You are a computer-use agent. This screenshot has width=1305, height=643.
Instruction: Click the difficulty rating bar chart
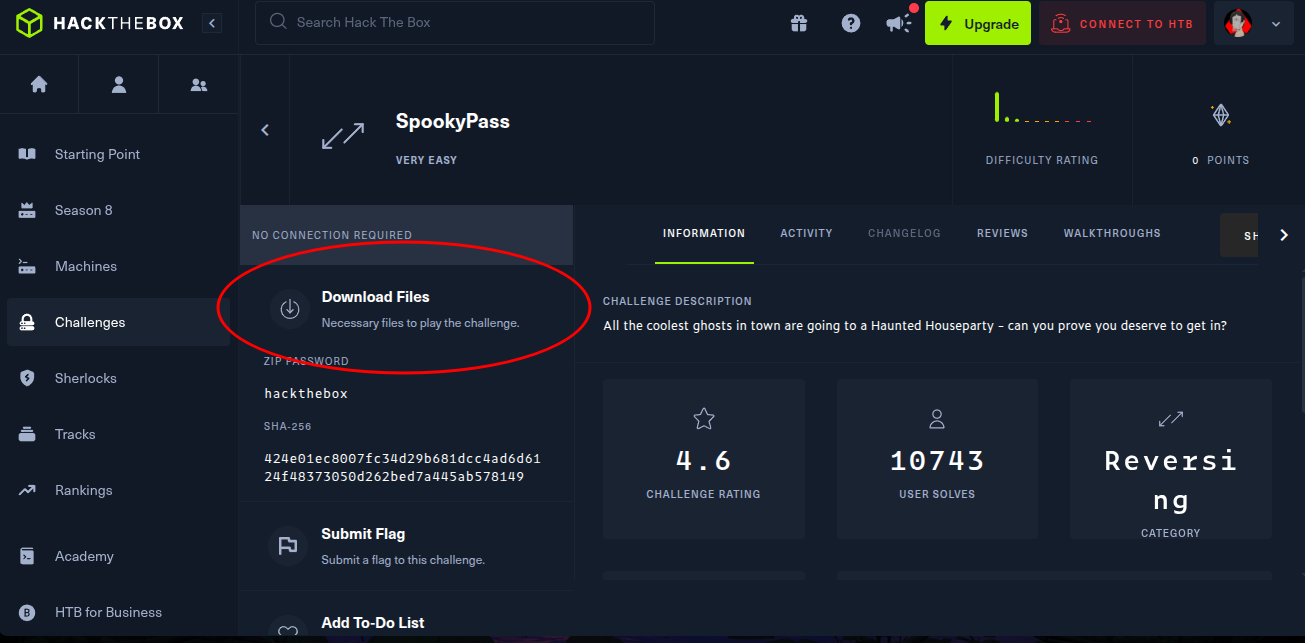click(x=1042, y=108)
